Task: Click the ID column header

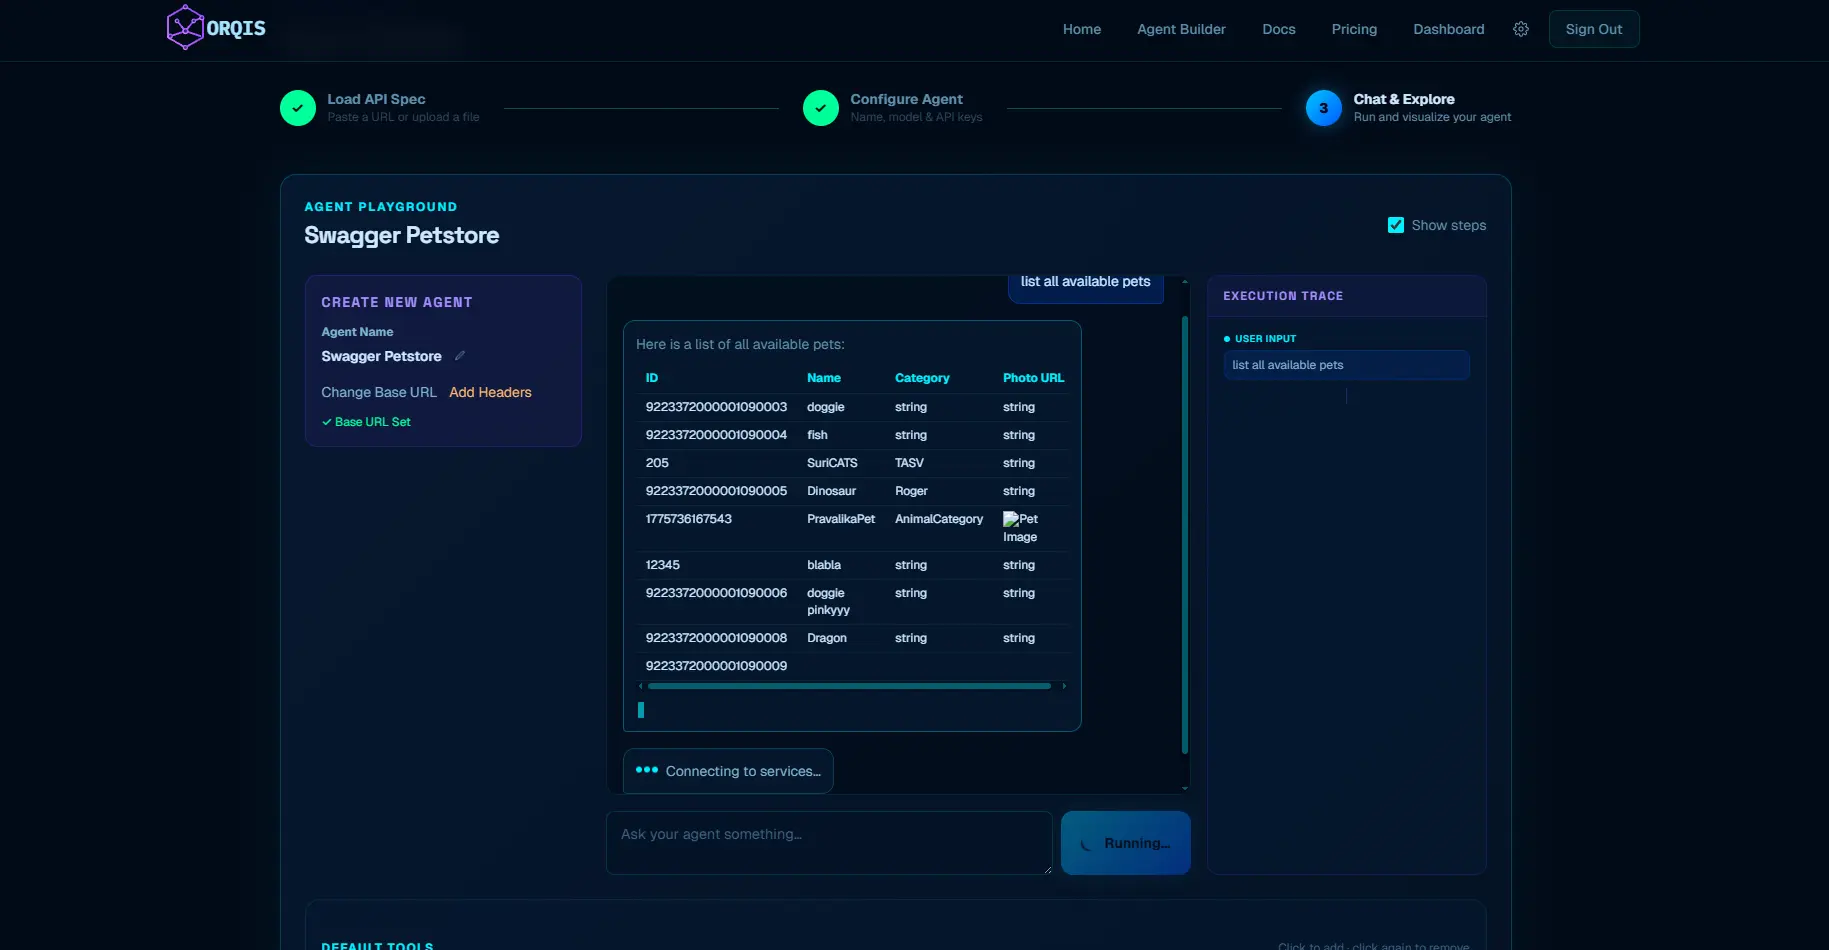Action: pyautogui.click(x=652, y=378)
